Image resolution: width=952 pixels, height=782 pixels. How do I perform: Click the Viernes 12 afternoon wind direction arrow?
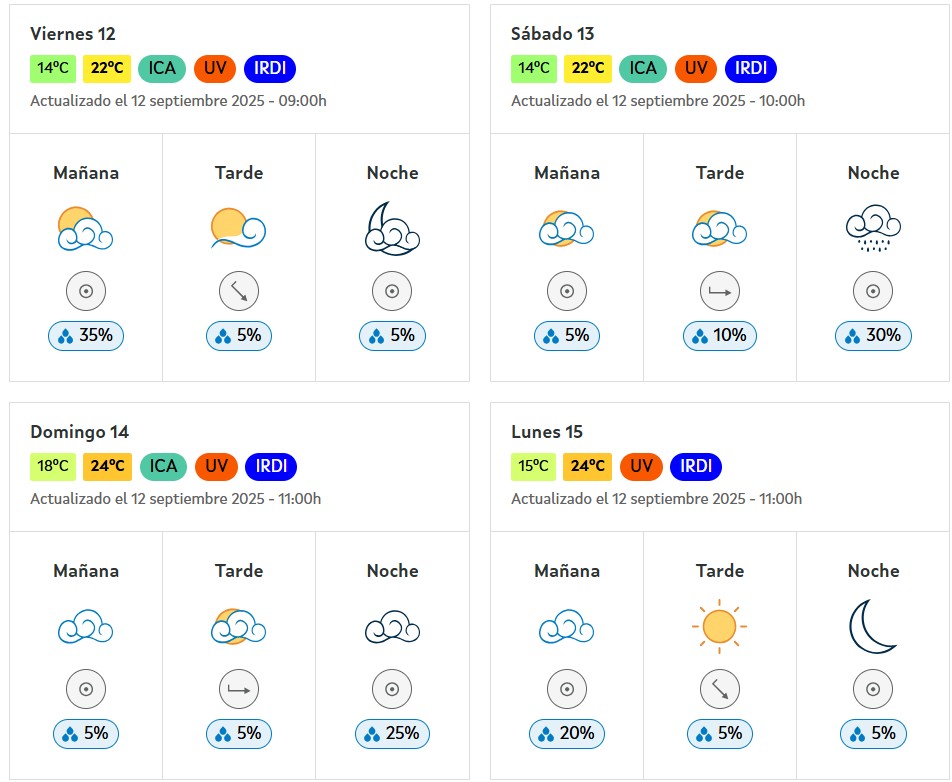[239, 291]
